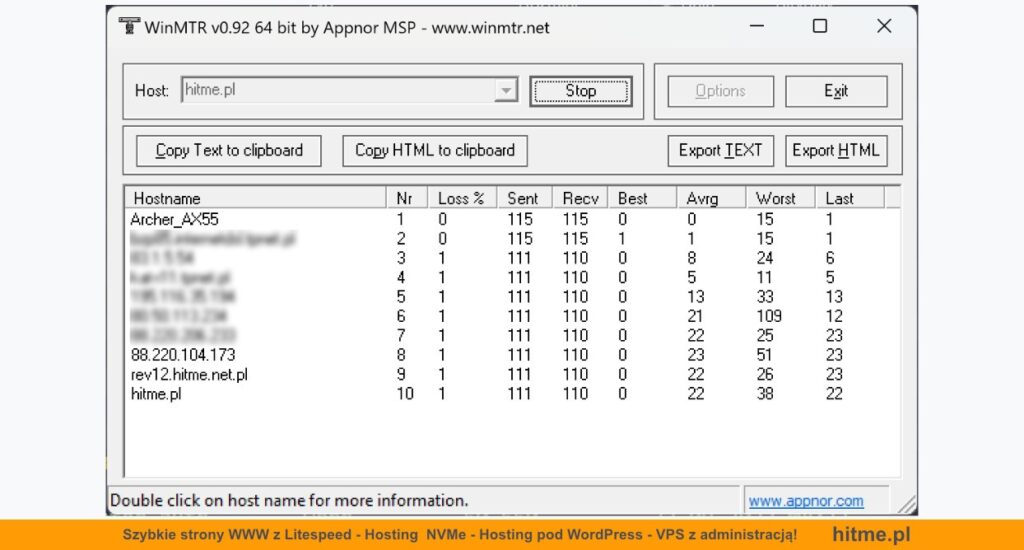Click the Worst value 38 in row 10
The width and height of the screenshot is (1024, 550).
click(765, 394)
